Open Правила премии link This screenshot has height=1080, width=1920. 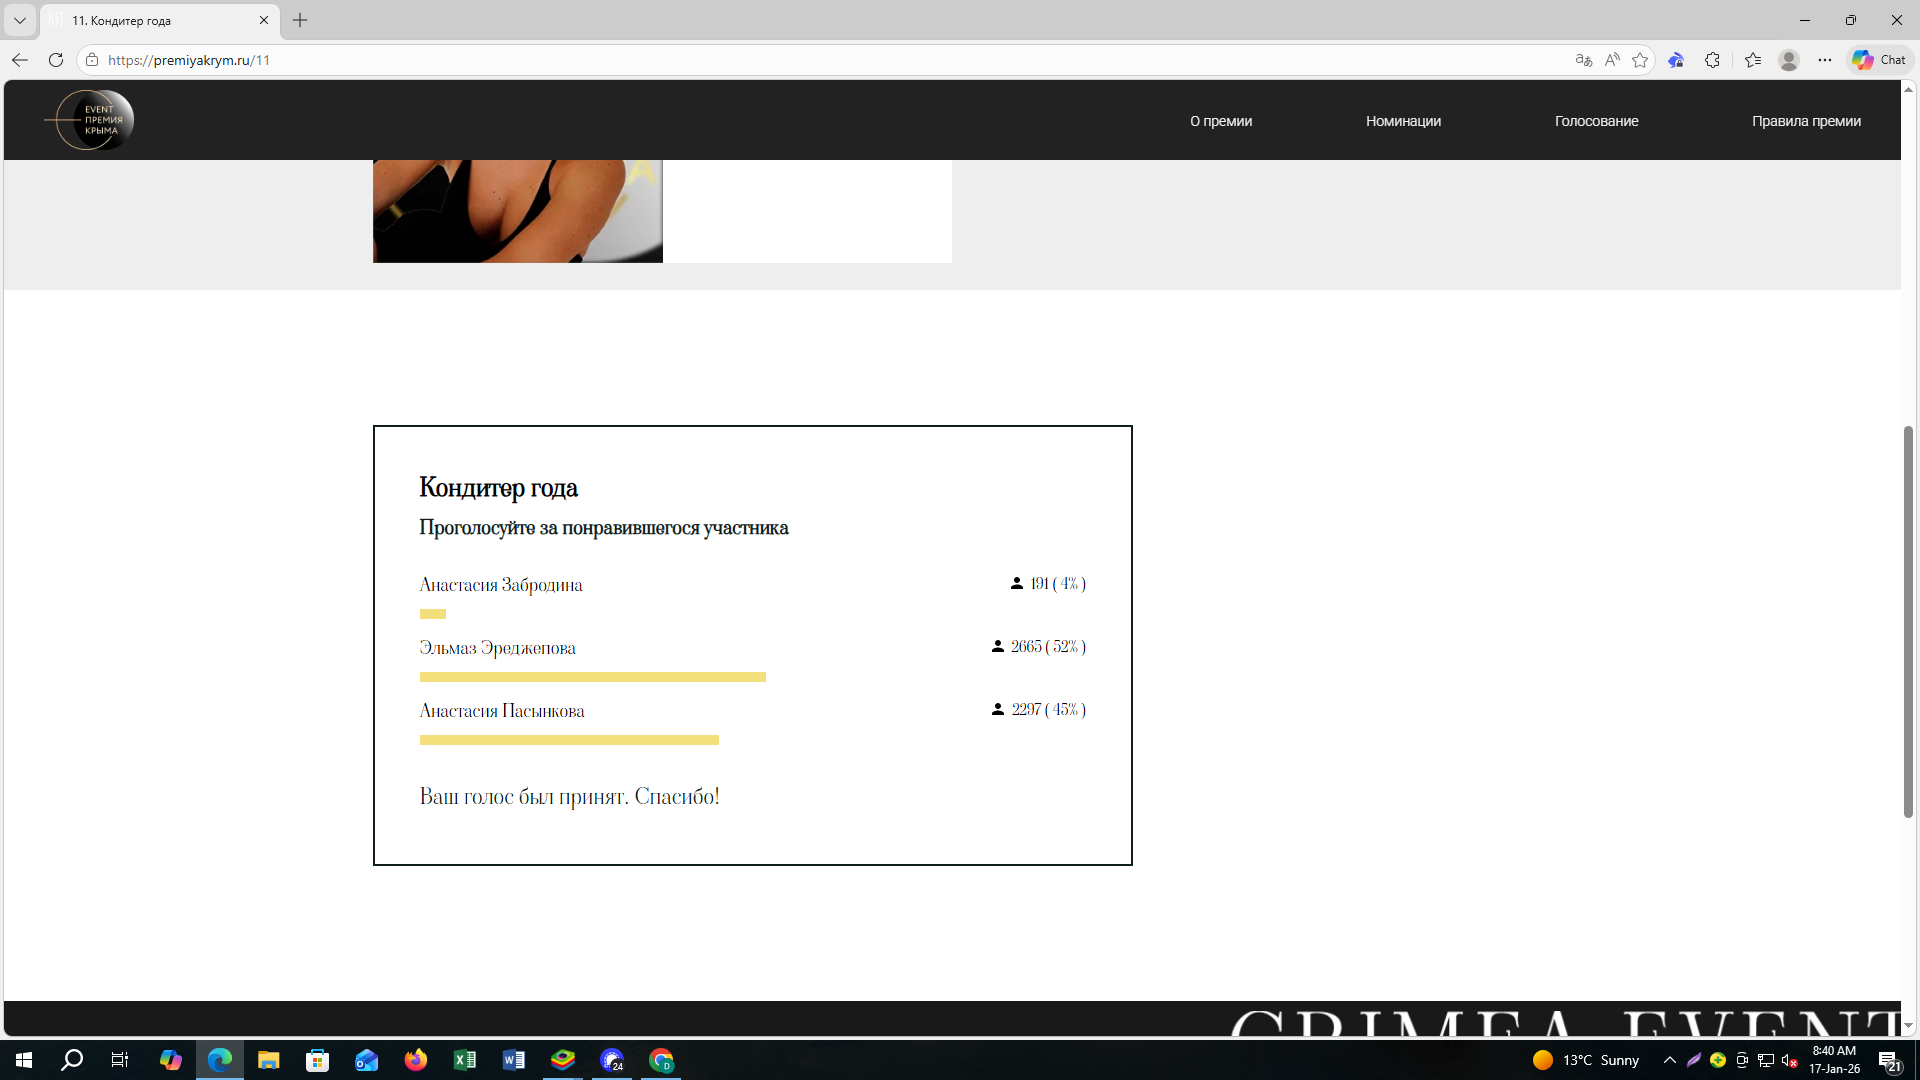click(1806, 121)
